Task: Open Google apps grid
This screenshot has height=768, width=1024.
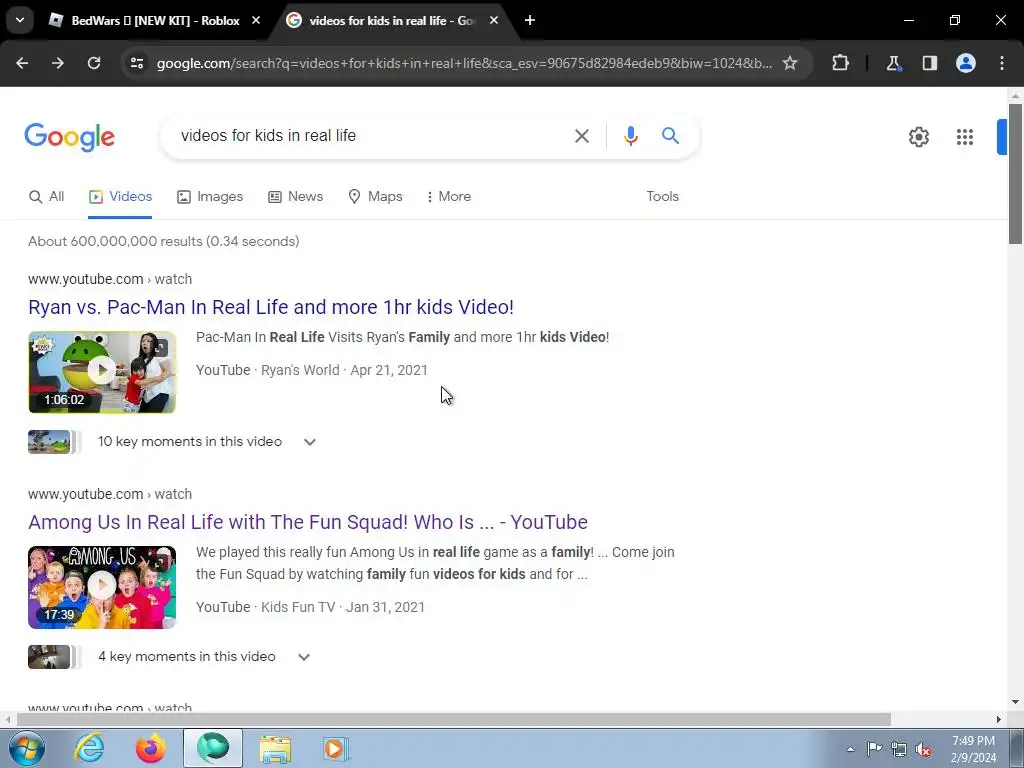Action: [965, 137]
